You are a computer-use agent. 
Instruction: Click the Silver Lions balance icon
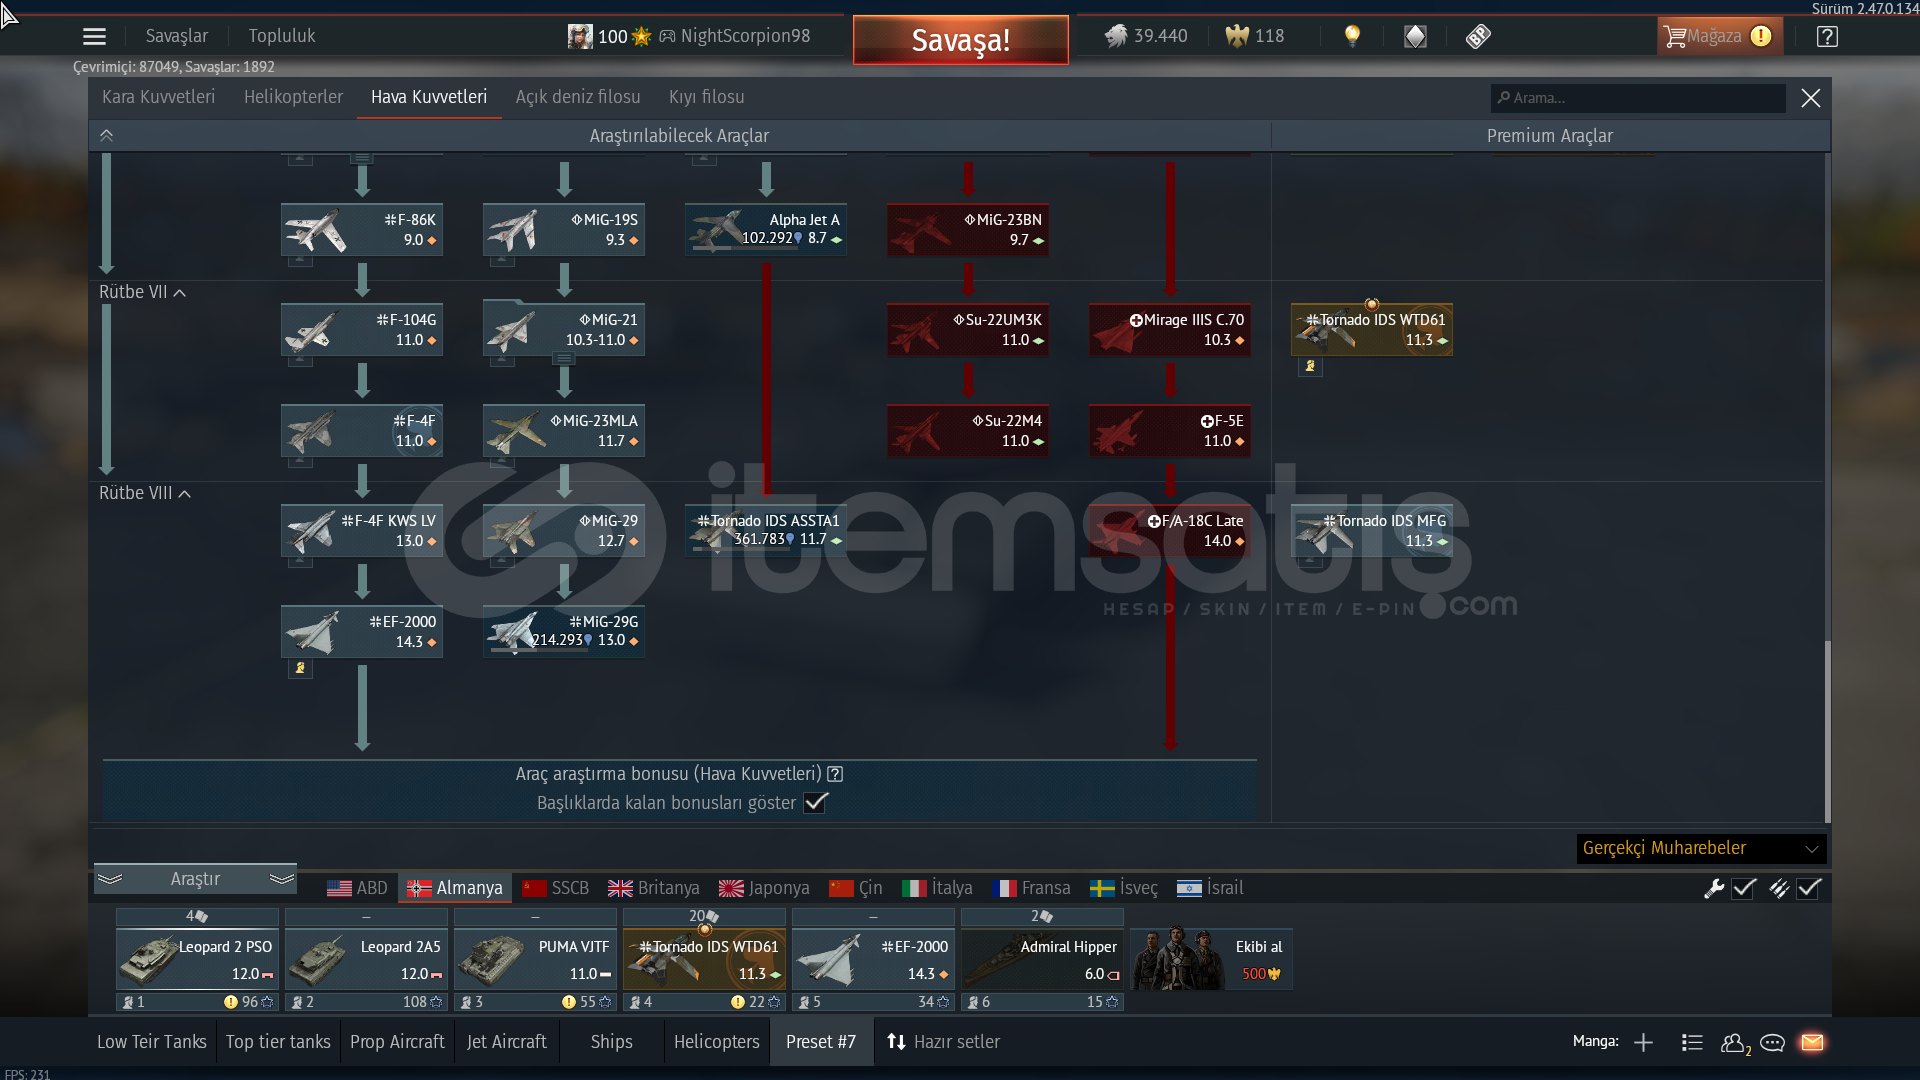[x=1115, y=37]
